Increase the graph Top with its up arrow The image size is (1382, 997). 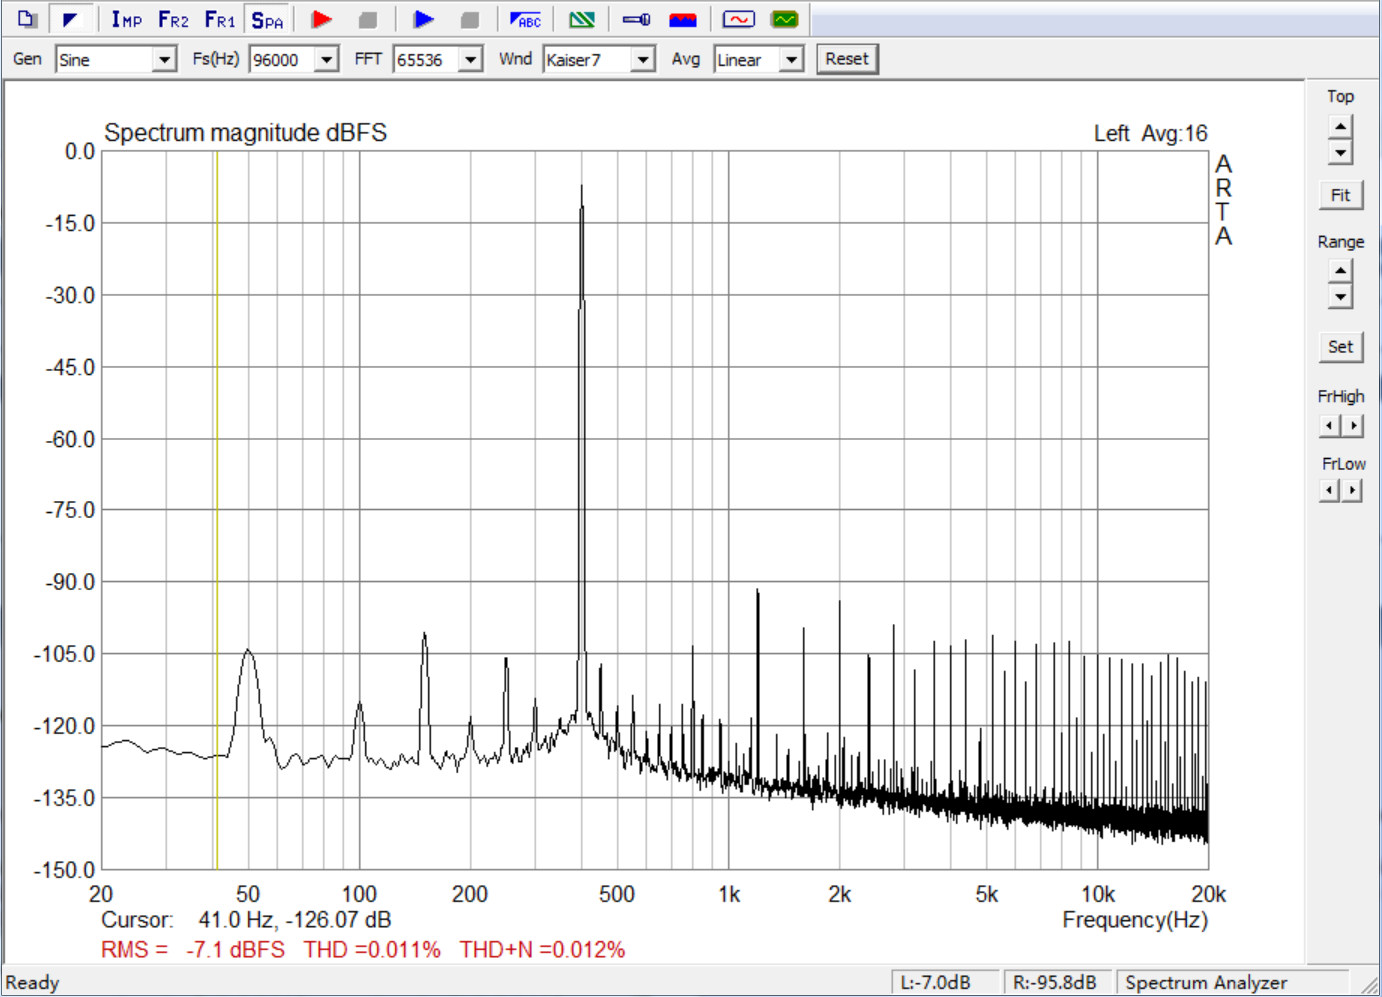tap(1340, 126)
